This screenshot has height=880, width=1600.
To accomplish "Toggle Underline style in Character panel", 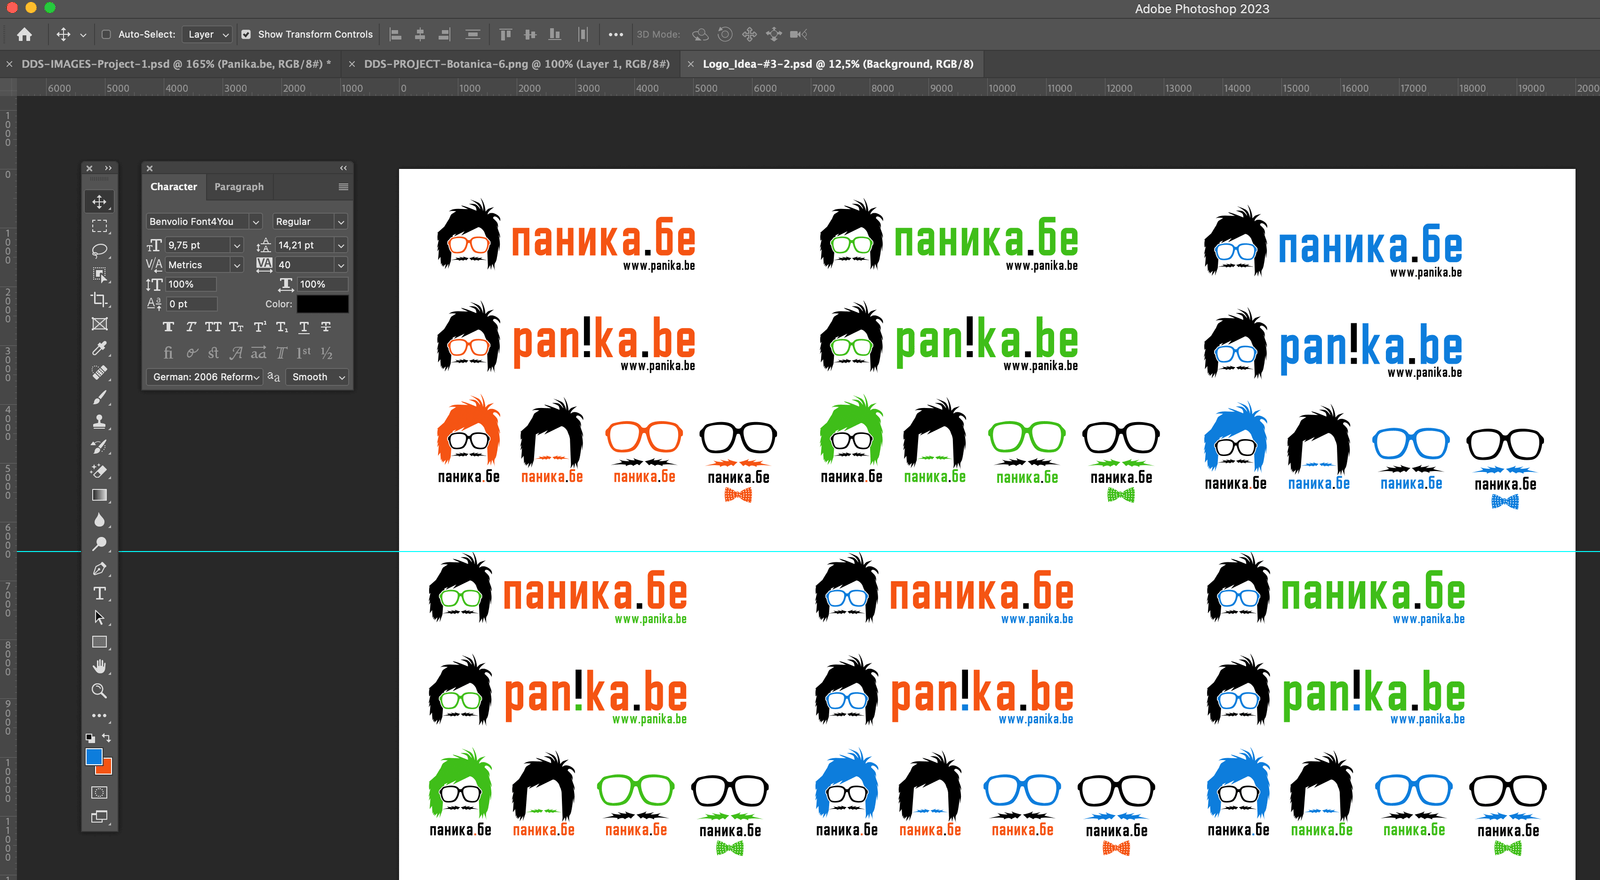I will click(x=304, y=327).
